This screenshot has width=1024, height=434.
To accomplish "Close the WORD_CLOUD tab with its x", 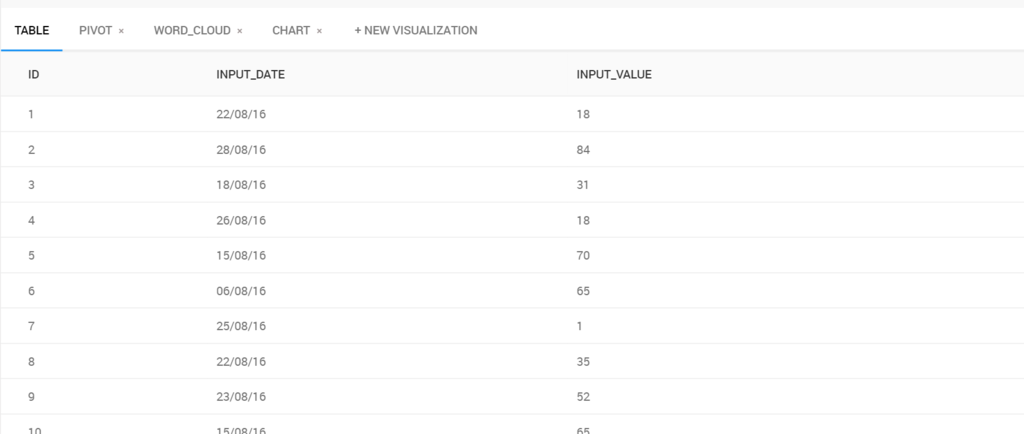I will [x=240, y=31].
